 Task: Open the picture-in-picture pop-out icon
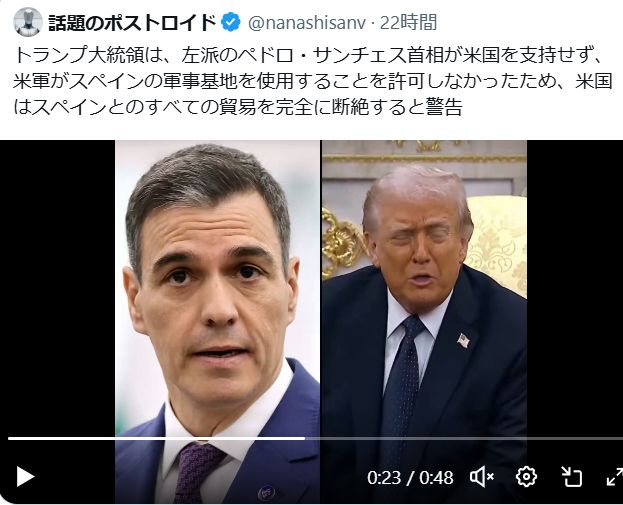(571, 476)
